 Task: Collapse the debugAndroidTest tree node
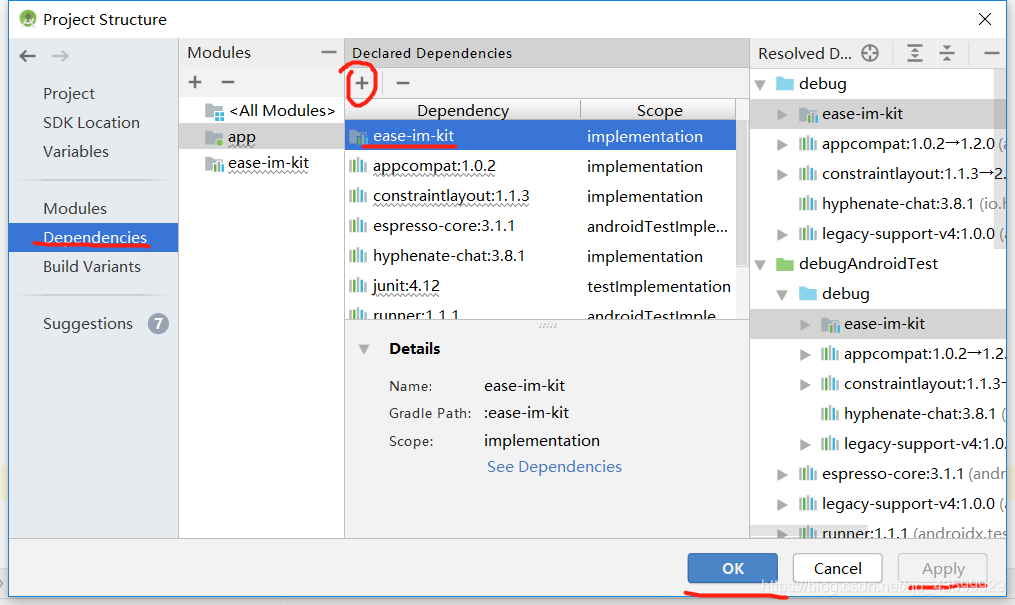761,264
